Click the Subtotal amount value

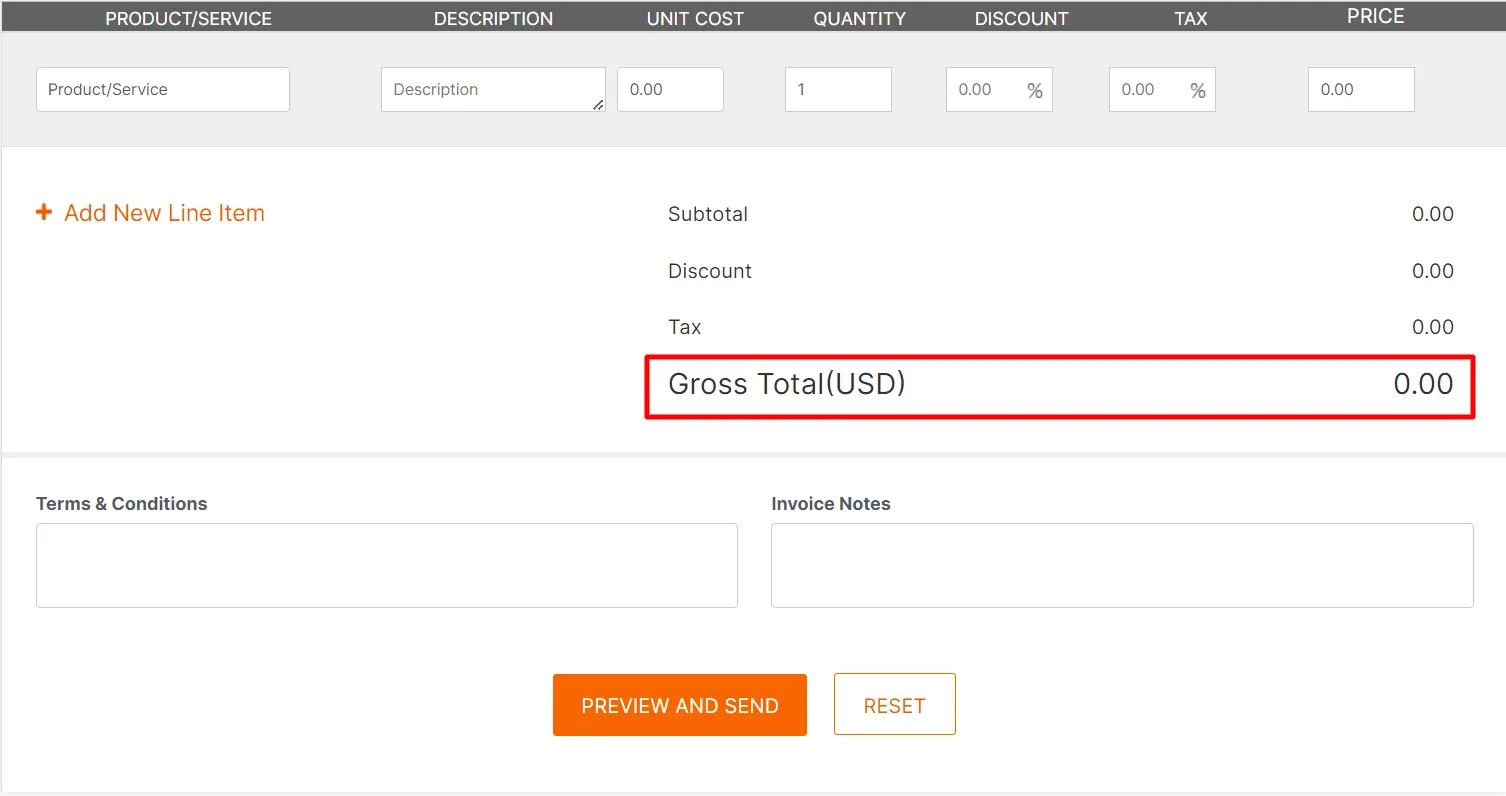1432,214
